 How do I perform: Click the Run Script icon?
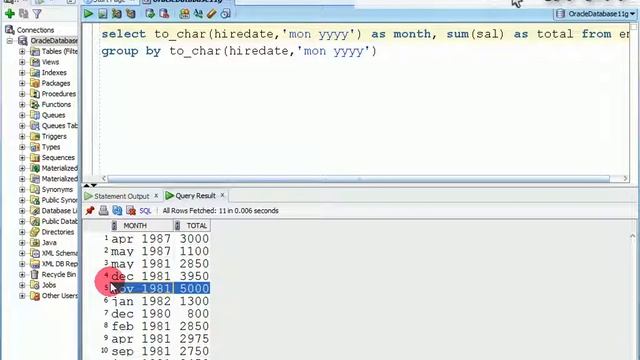(x=102, y=14)
